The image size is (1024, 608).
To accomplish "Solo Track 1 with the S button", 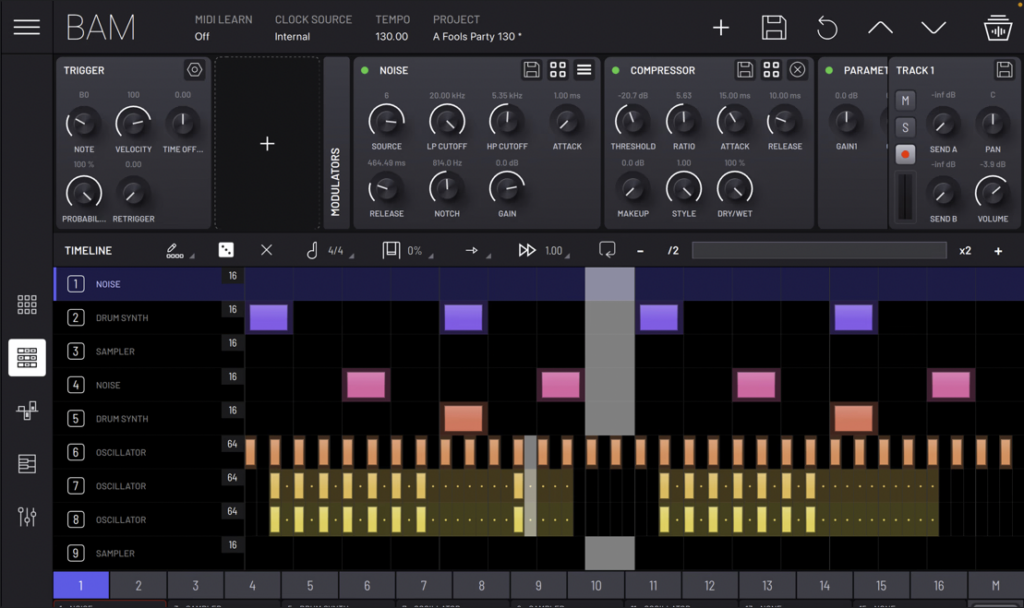I will click(905, 128).
